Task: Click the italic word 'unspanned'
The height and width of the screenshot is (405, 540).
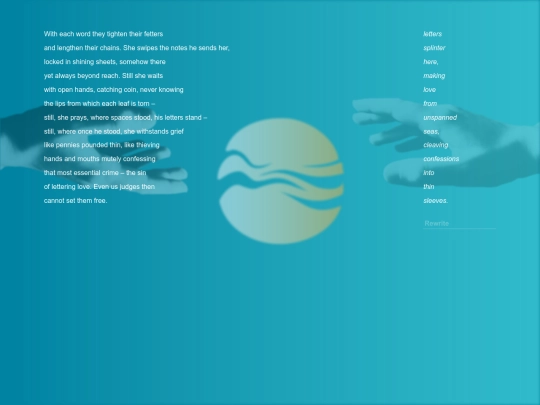Action: (x=440, y=118)
